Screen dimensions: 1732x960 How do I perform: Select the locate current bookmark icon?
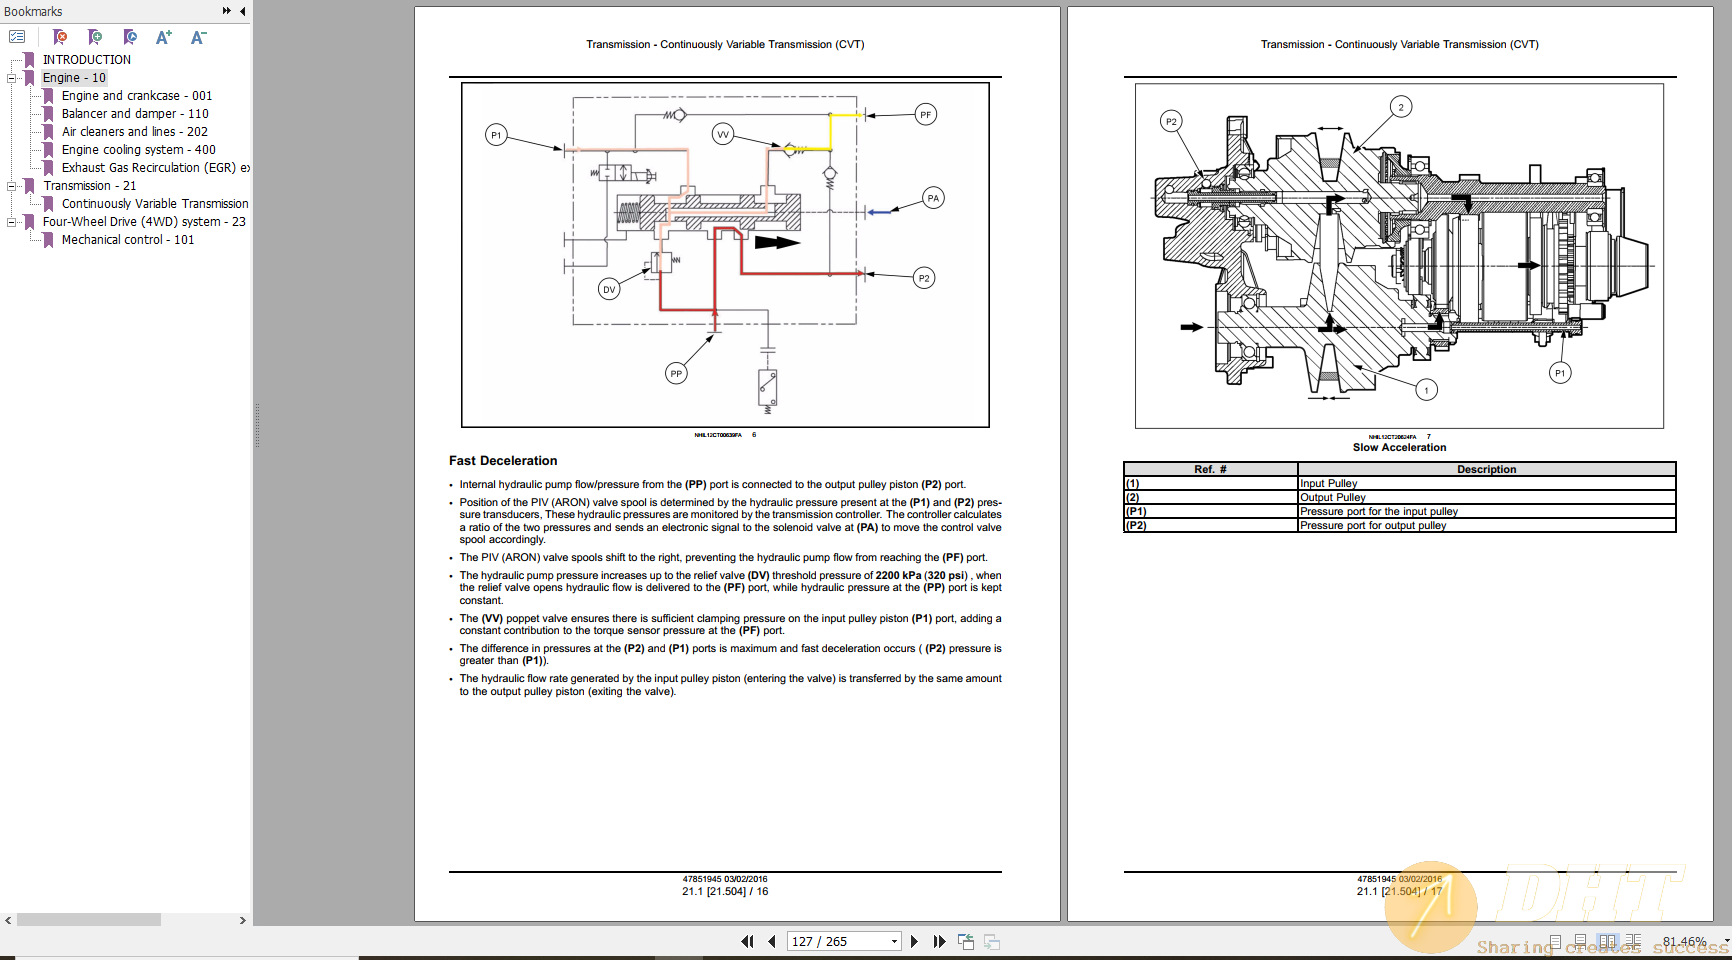129,36
